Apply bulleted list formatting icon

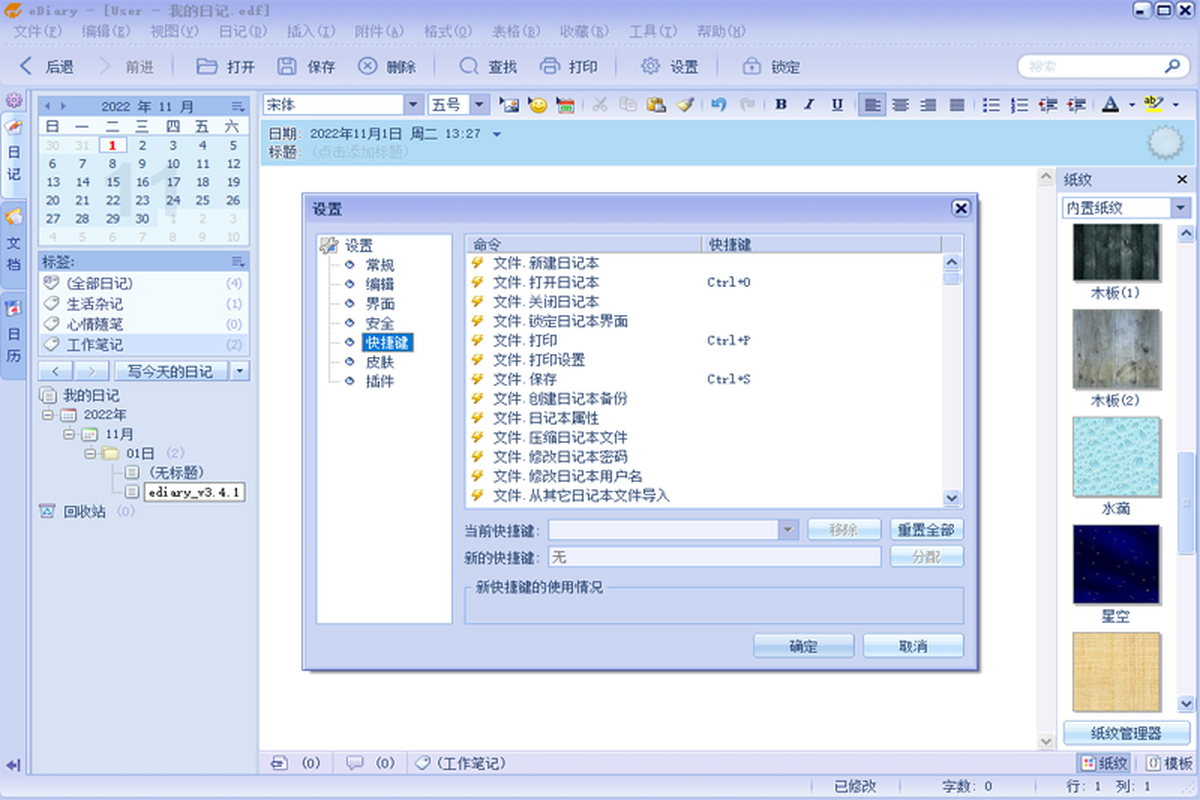point(991,105)
